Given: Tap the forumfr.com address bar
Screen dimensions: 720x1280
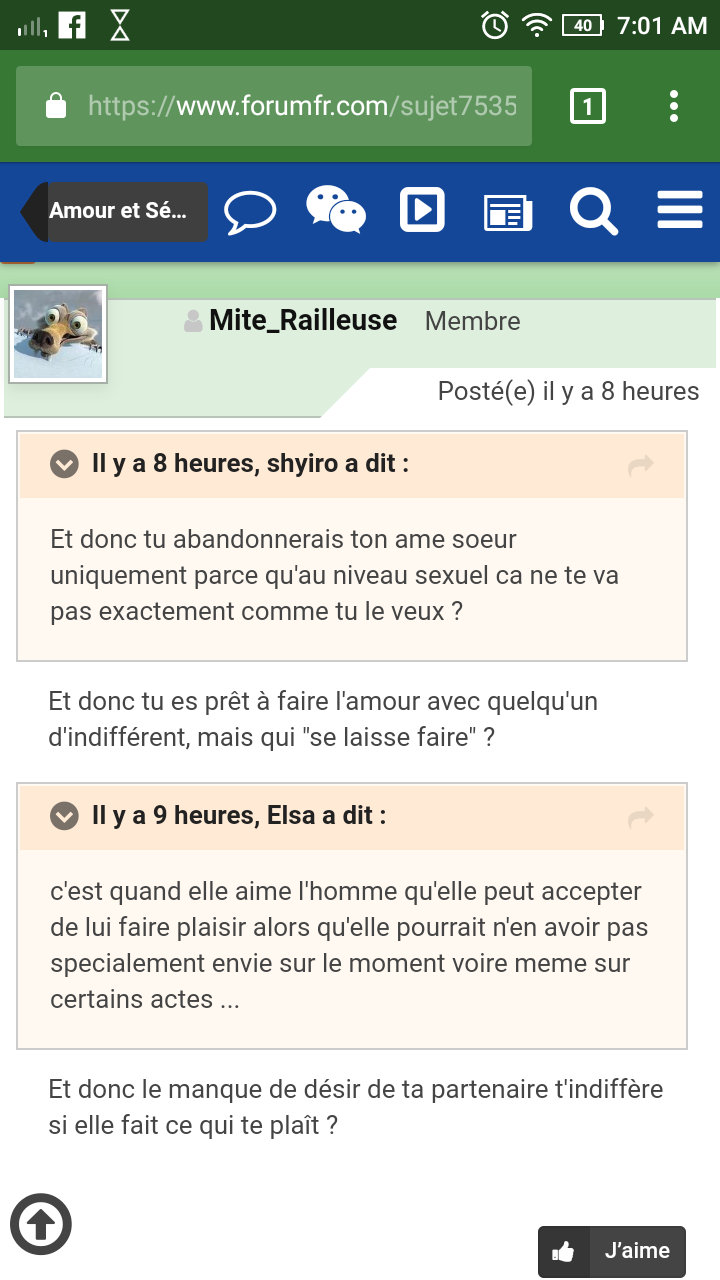Looking at the screenshot, I should (x=300, y=106).
